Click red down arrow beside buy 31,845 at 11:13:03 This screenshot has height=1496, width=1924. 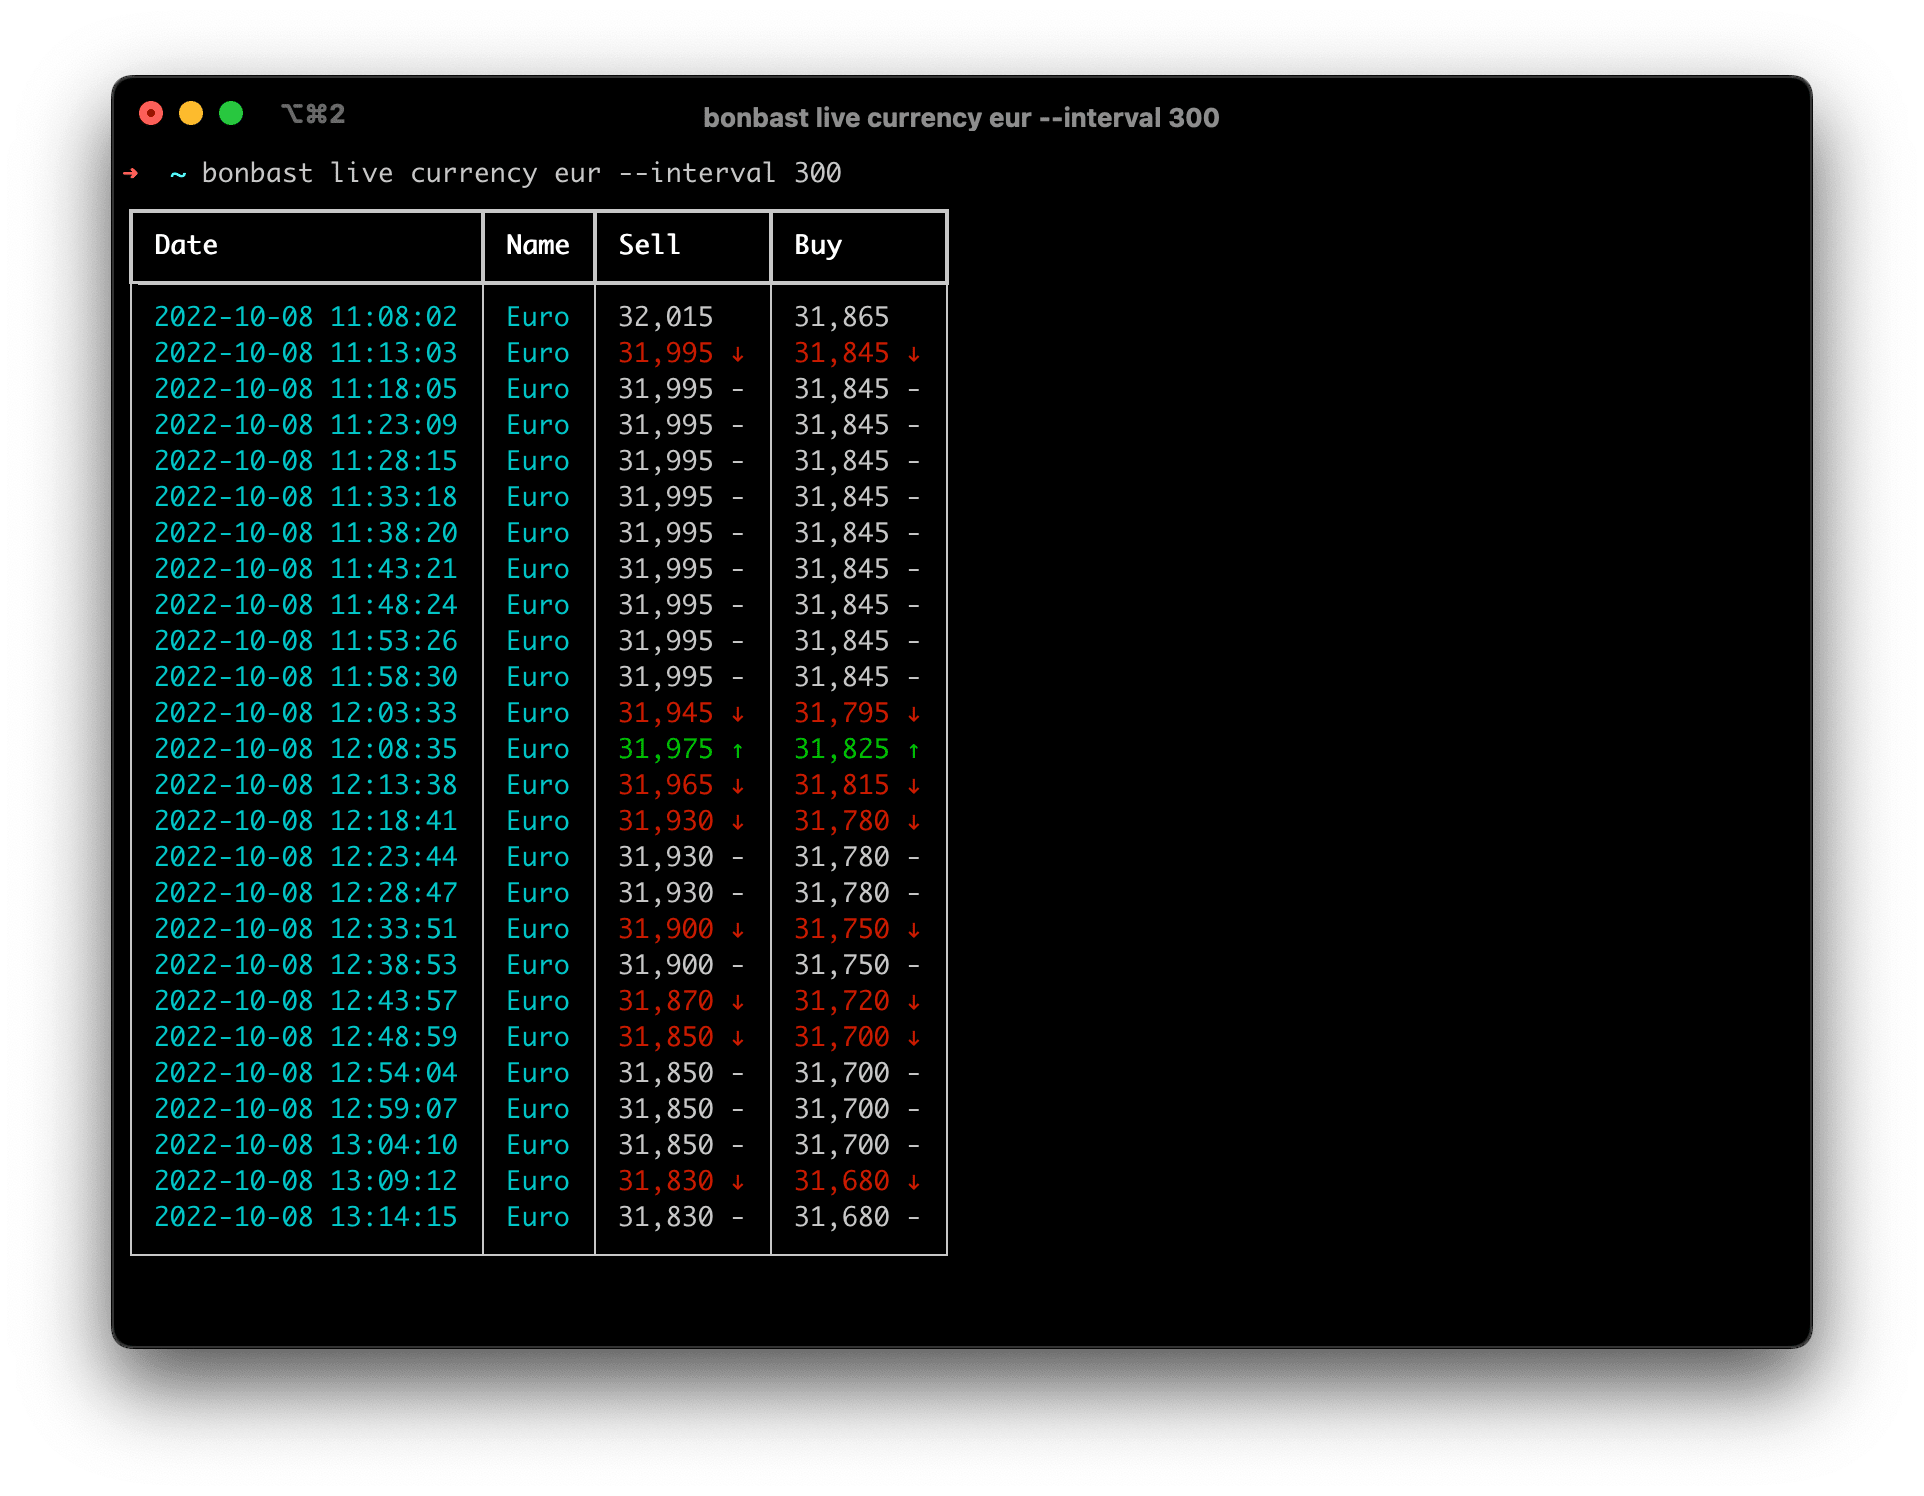(914, 354)
